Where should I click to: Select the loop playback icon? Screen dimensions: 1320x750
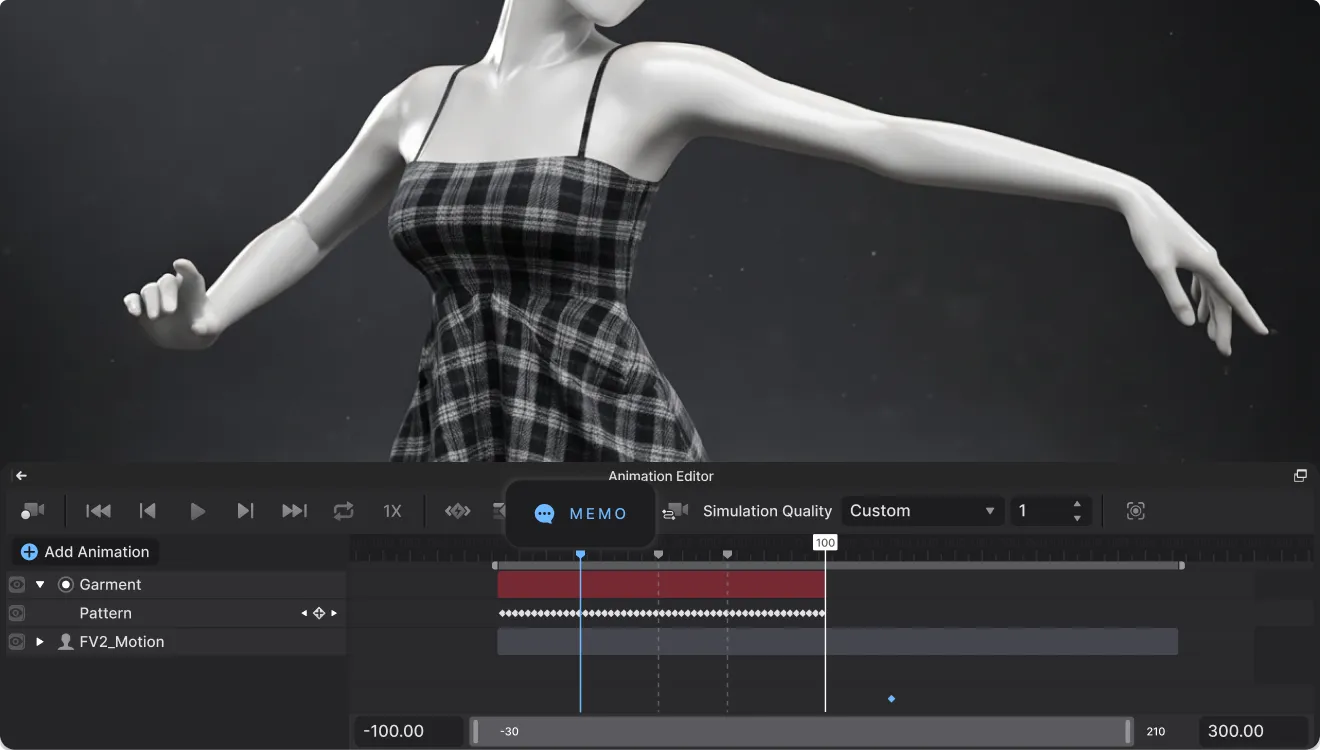click(x=343, y=511)
